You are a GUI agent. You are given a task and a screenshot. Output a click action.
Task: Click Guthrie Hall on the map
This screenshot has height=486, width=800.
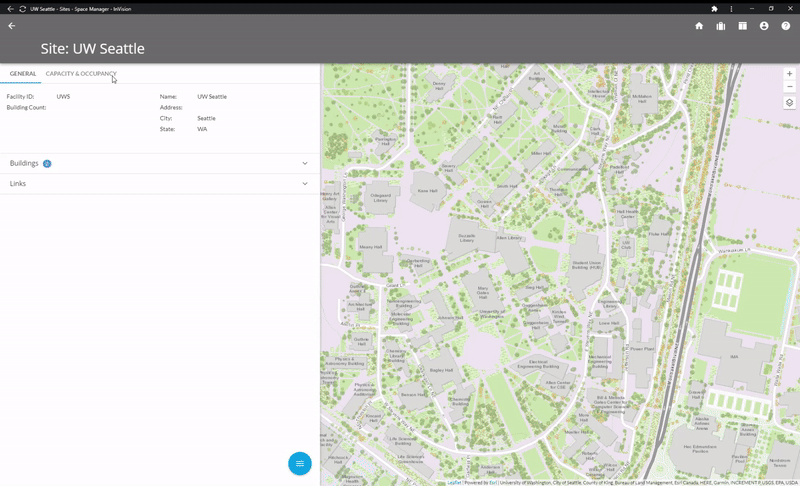click(361, 341)
